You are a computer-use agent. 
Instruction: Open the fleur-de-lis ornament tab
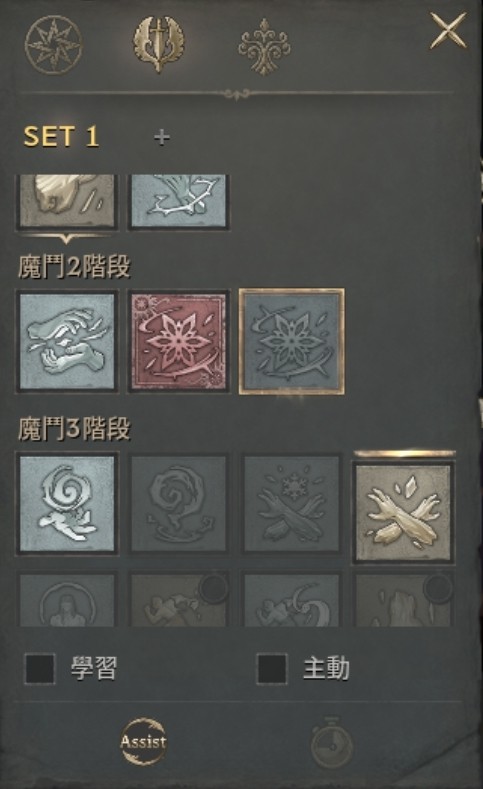click(x=264, y=46)
